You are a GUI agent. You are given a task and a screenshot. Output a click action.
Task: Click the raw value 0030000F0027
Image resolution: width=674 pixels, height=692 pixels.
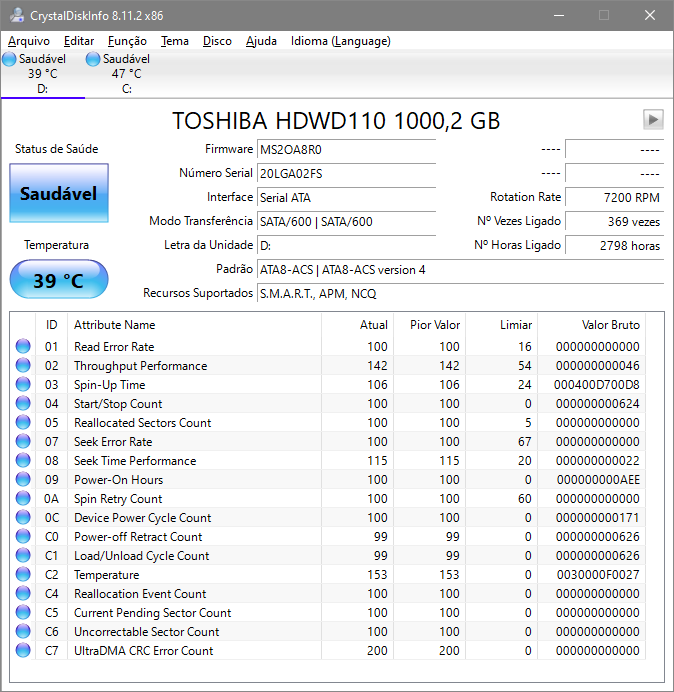[x=598, y=575]
